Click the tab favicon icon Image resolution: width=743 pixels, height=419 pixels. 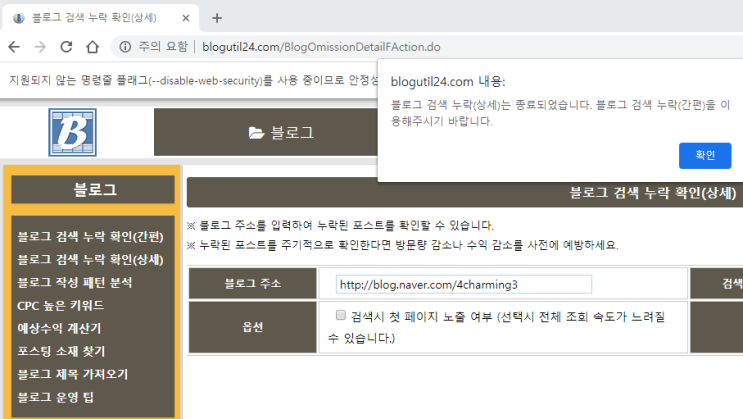pos(18,18)
